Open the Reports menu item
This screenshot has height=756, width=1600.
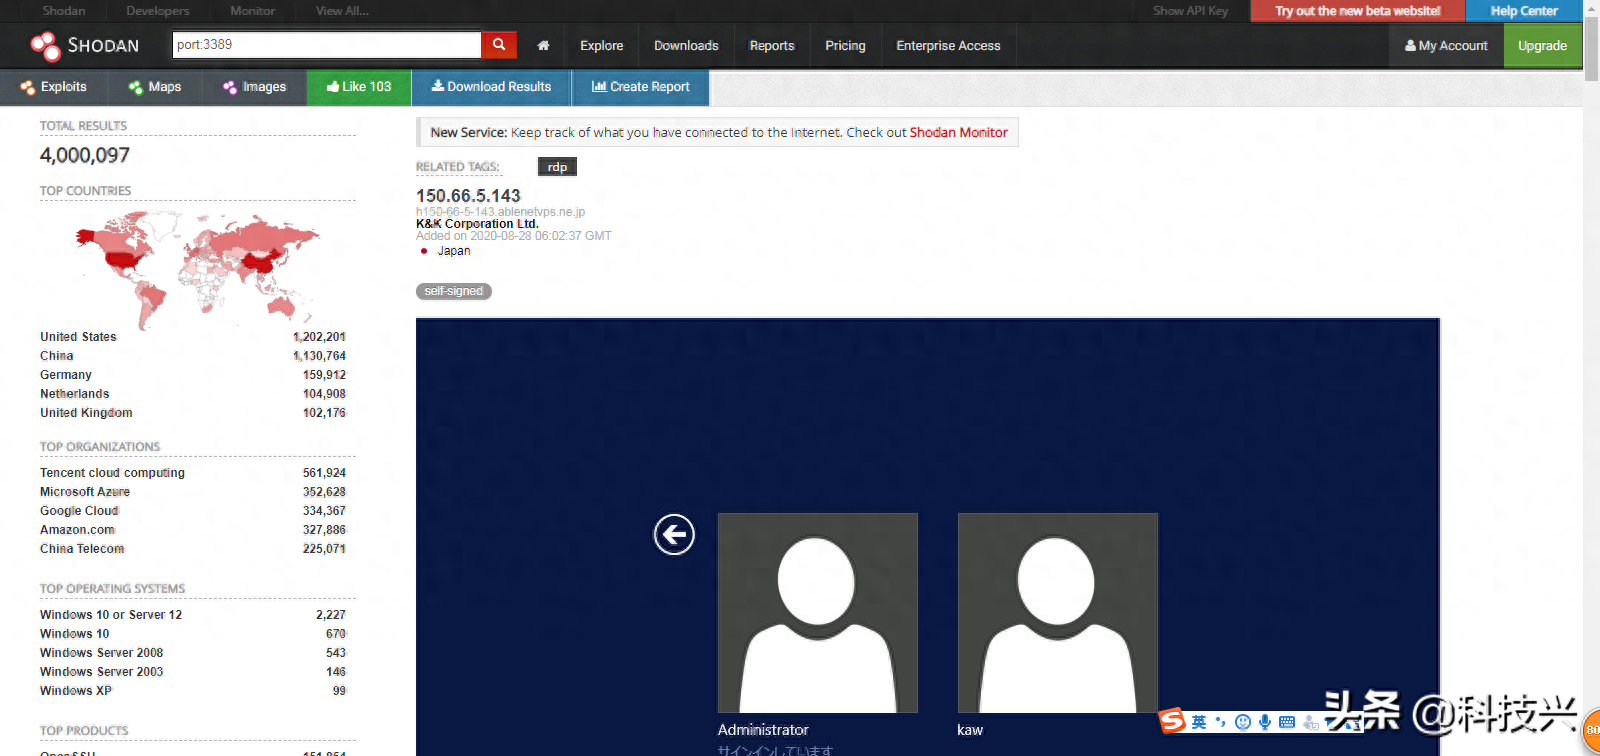pos(772,46)
